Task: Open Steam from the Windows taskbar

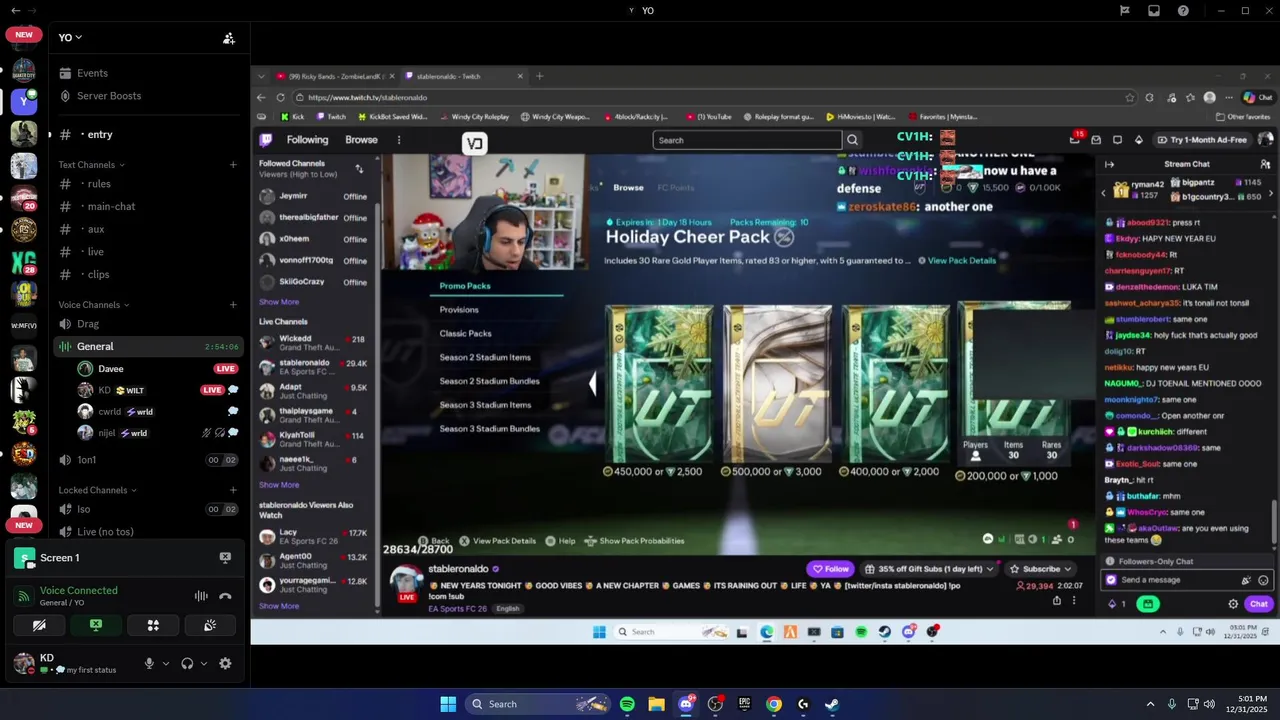Action: pos(832,704)
